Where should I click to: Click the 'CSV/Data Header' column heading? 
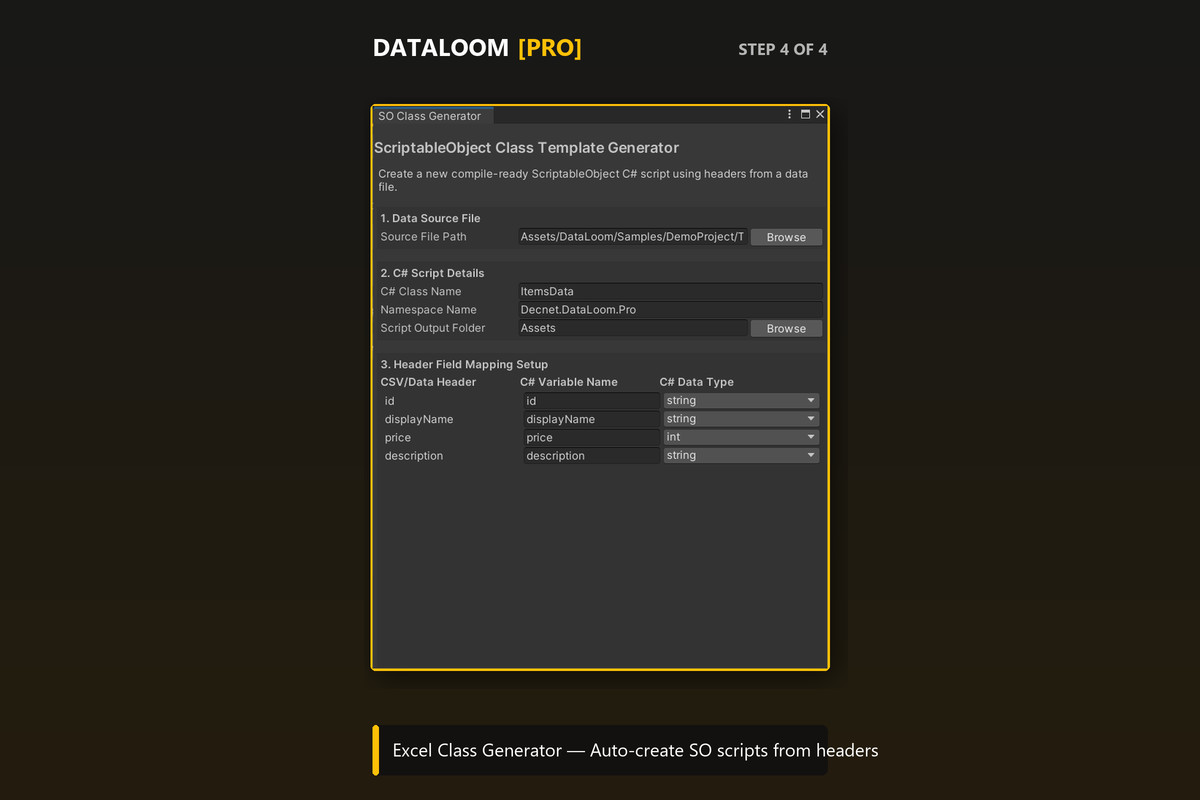point(428,382)
